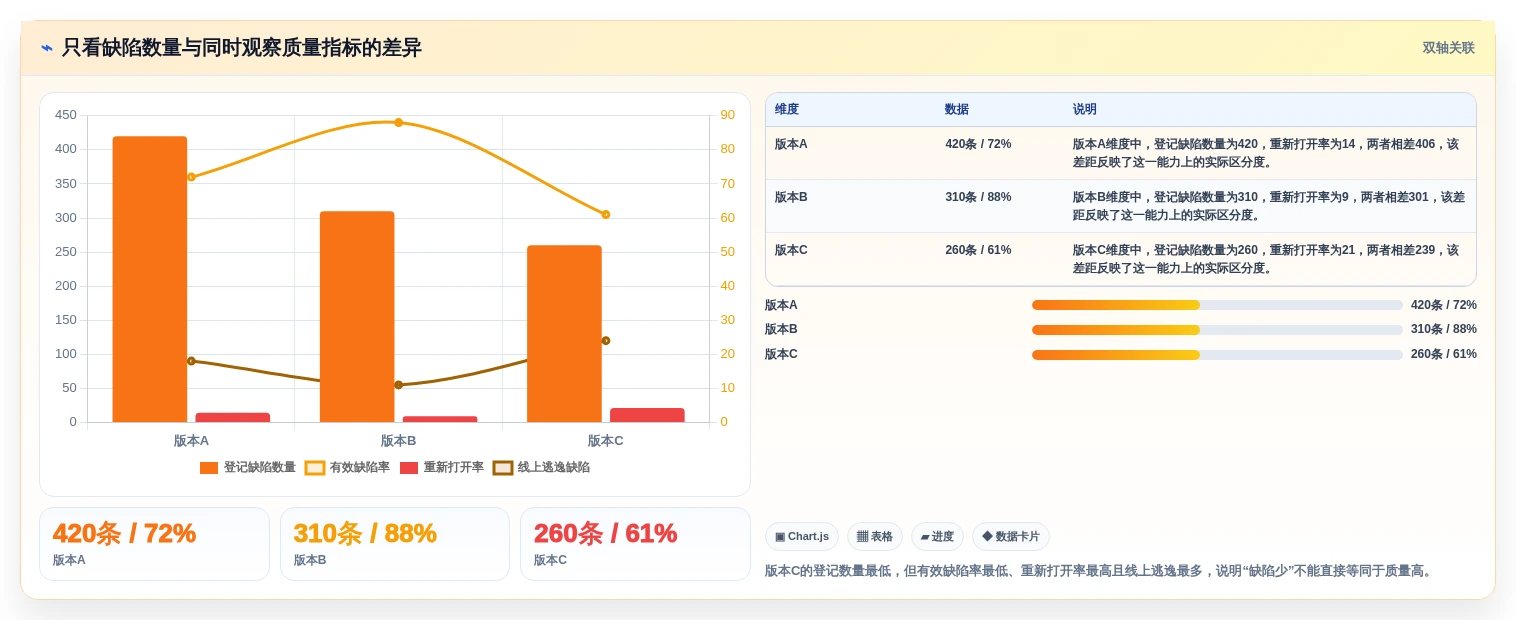Viewport: 1516px width, 620px height.
Task: Click the 版本C x-axis label
Action: [x=605, y=440]
